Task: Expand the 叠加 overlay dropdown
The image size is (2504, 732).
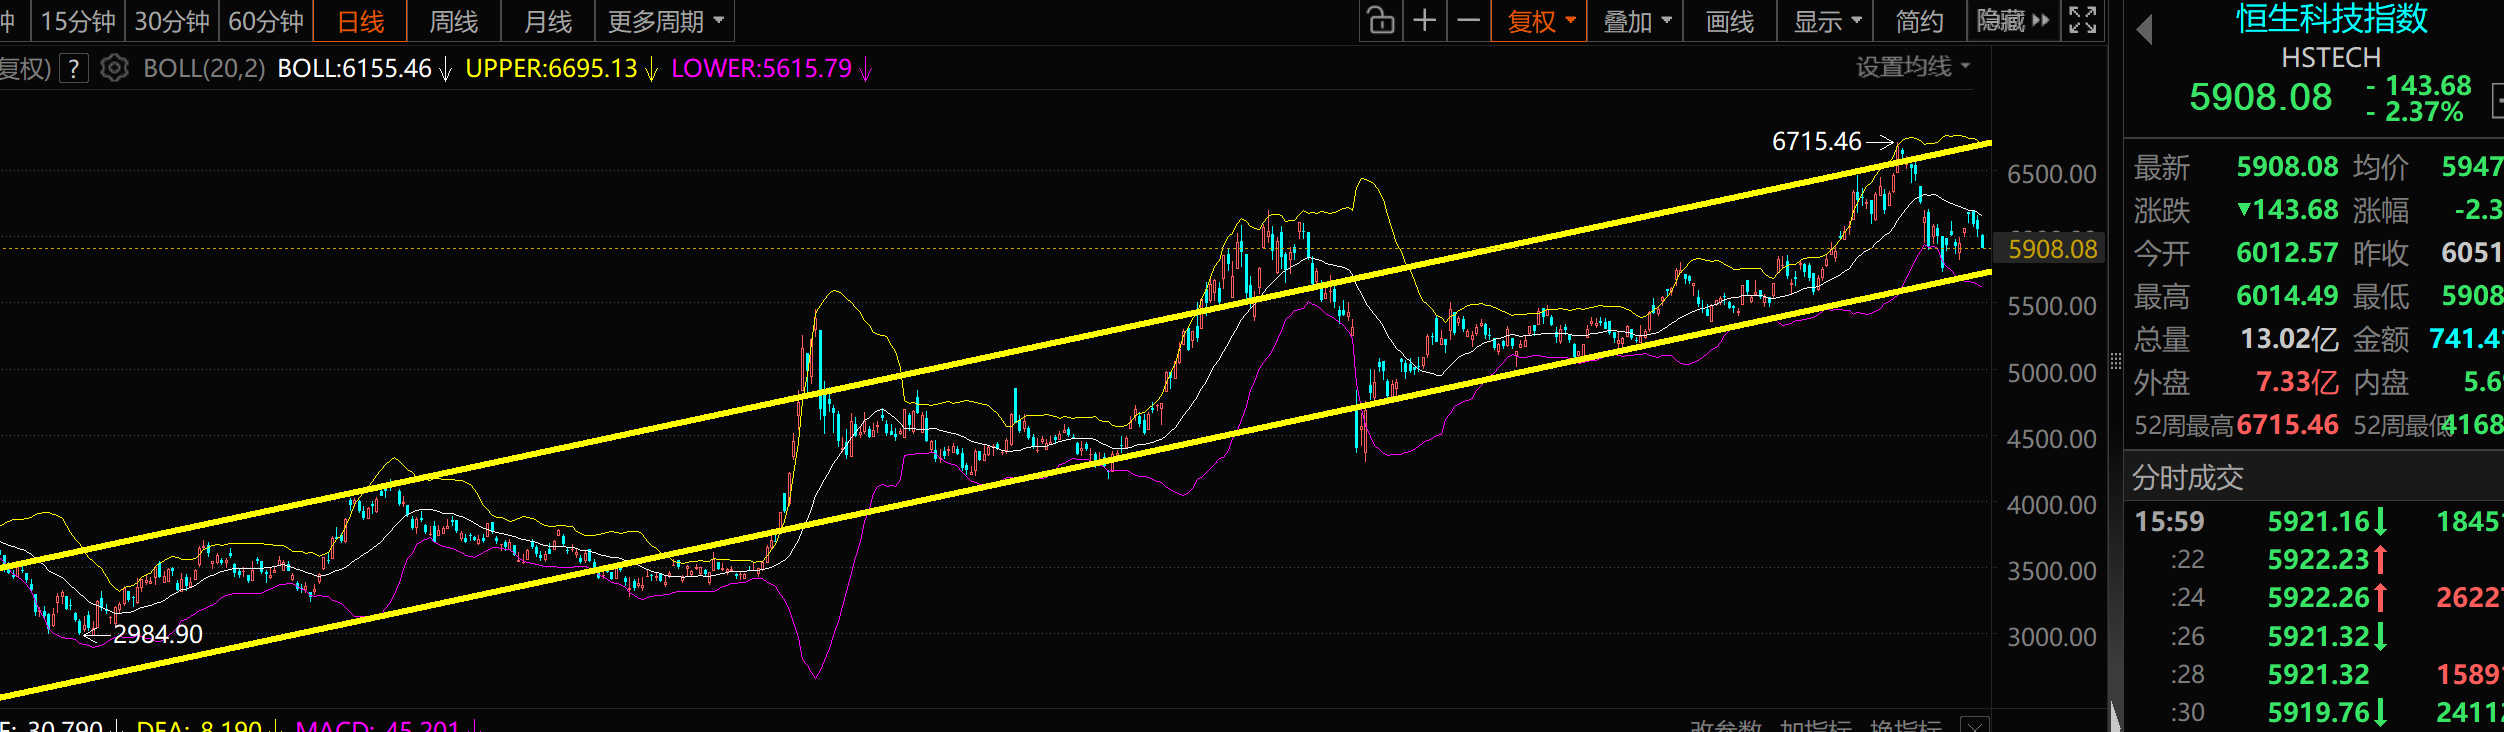Action: 1636,21
